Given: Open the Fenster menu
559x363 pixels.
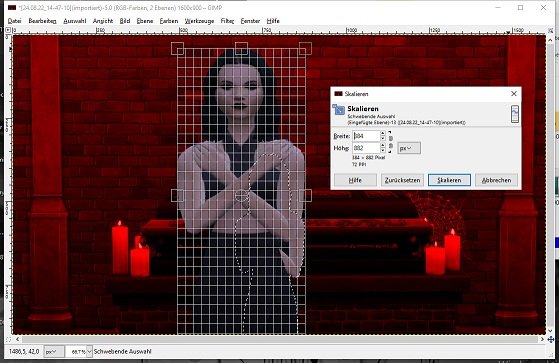Looking at the screenshot, I should click(x=250, y=21).
